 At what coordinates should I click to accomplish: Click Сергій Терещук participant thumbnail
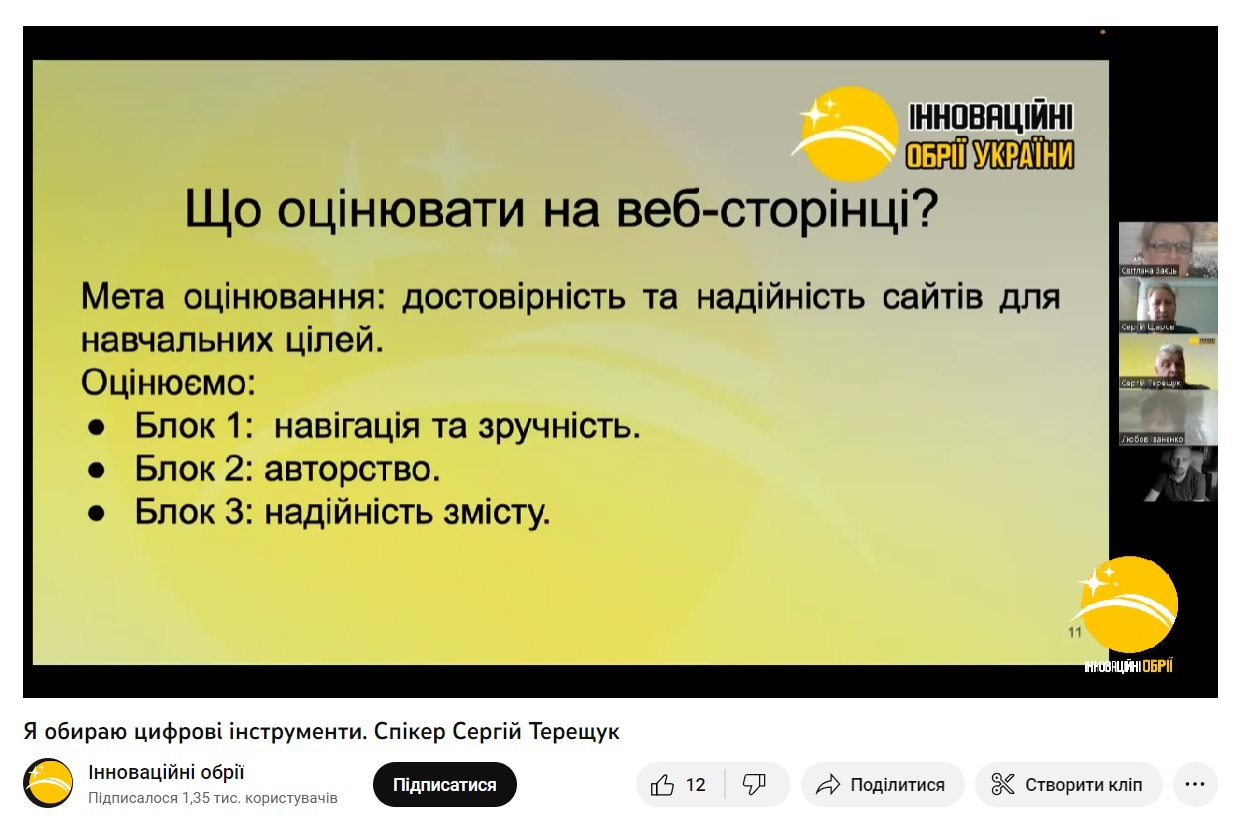(1167, 362)
